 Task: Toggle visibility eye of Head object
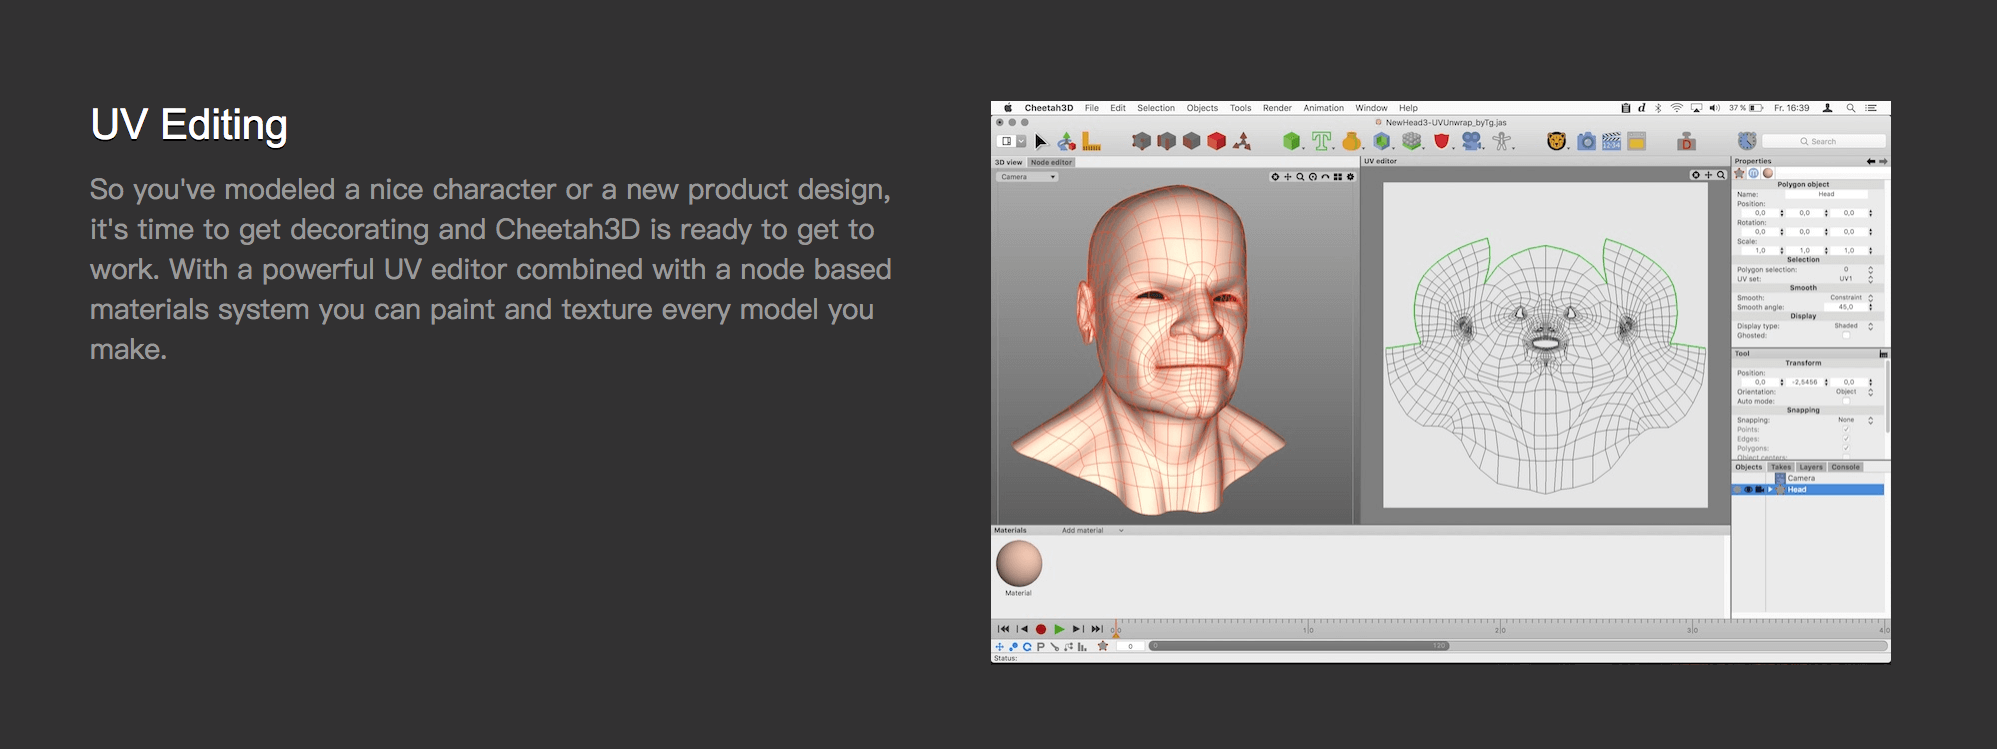[x=1749, y=490]
